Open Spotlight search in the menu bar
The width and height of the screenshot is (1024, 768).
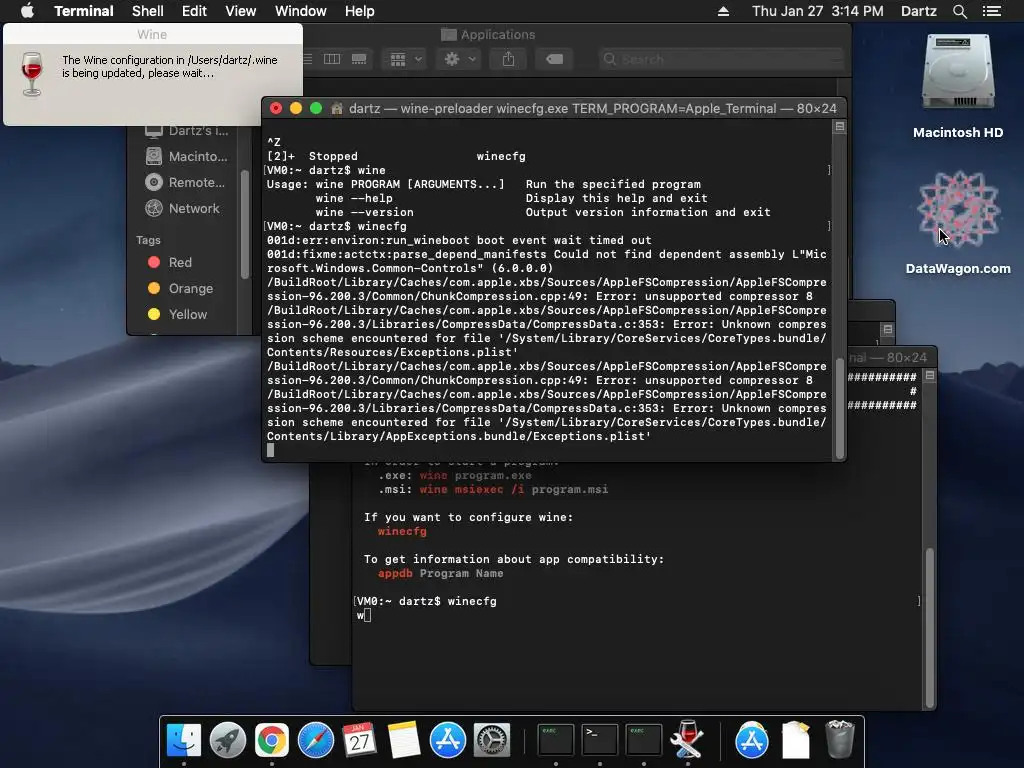pyautogui.click(x=959, y=11)
